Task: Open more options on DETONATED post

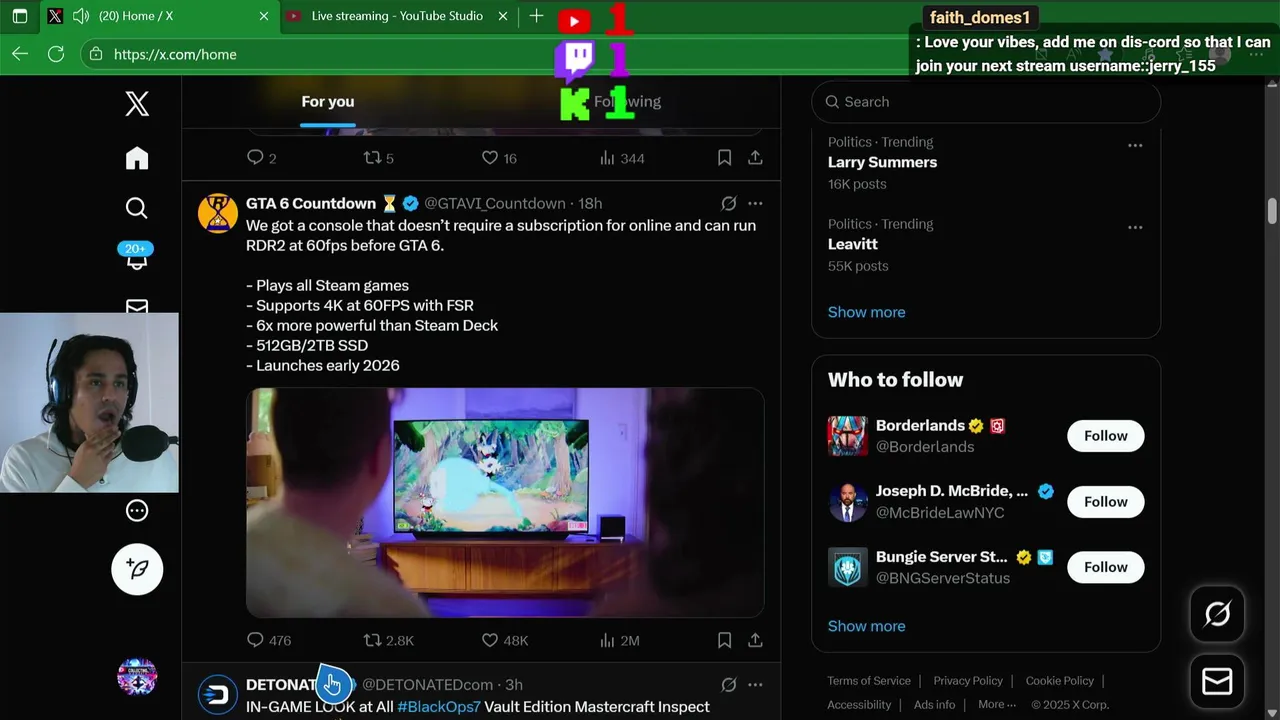Action: (x=755, y=685)
